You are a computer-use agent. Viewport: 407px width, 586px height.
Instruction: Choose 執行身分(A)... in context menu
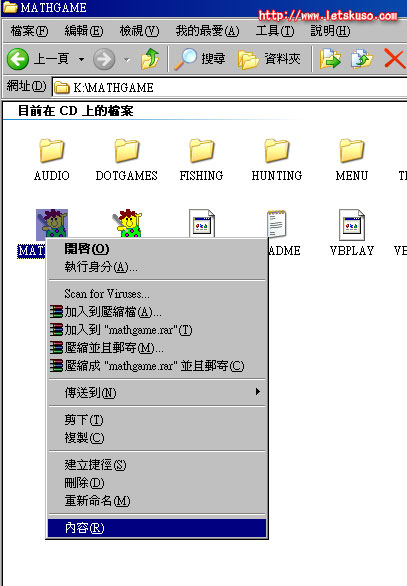tap(157, 266)
